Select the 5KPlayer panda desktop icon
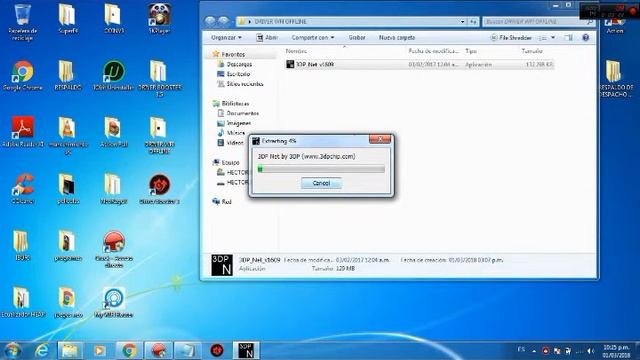The height and width of the screenshot is (360, 640). tap(159, 19)
